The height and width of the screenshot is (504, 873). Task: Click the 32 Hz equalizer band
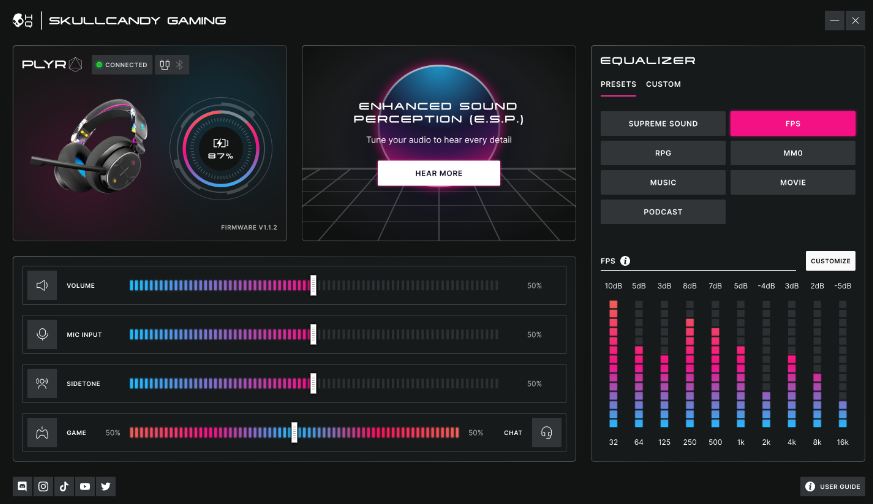(613, 364)
